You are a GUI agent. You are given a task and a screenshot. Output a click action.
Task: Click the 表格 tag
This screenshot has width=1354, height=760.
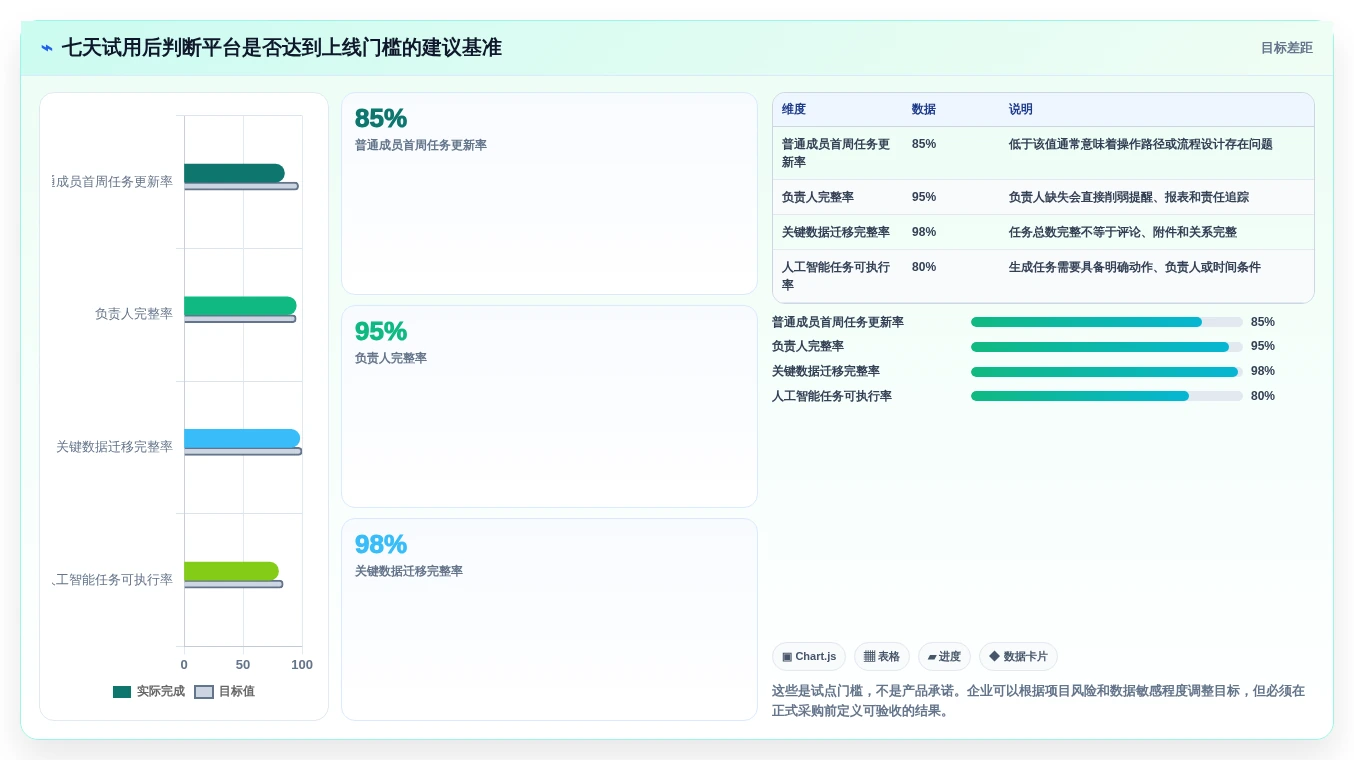(882, 657)
